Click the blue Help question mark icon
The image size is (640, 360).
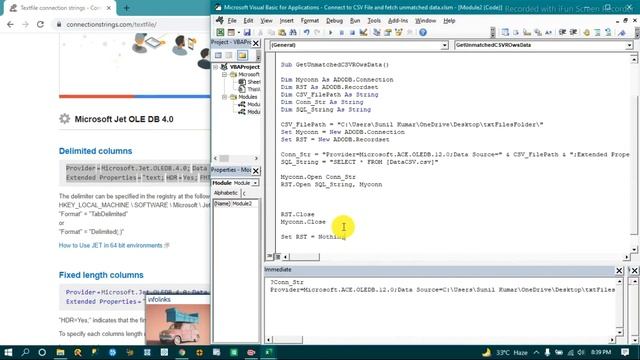coord(423,32)
